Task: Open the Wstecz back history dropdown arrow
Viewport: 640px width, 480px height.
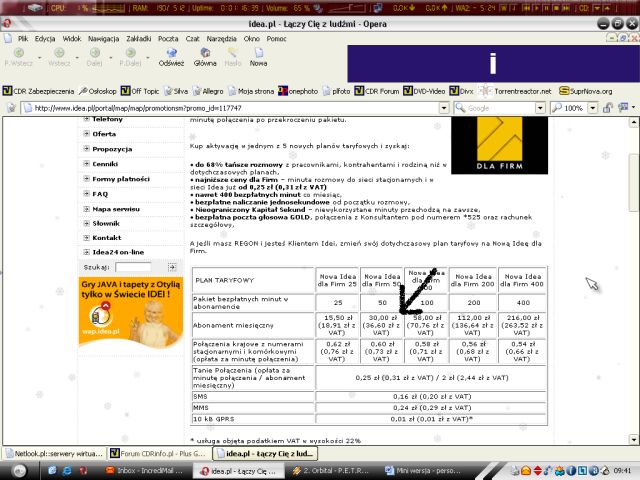Action: point(77,58)
